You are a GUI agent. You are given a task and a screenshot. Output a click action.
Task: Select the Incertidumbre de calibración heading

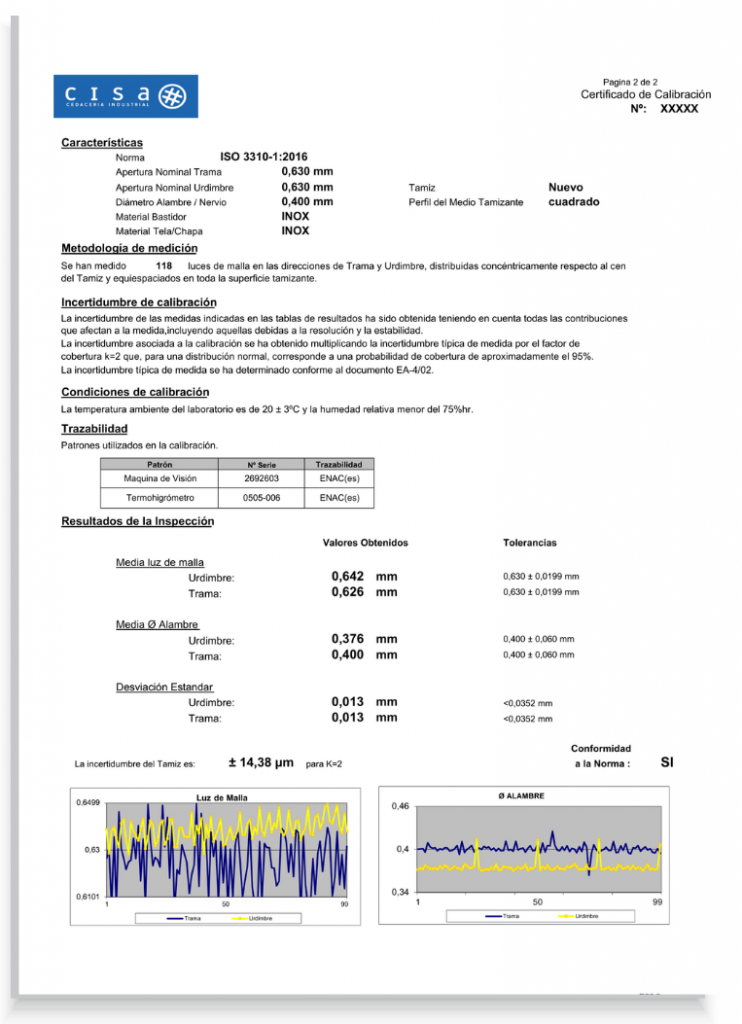[138, 302]
